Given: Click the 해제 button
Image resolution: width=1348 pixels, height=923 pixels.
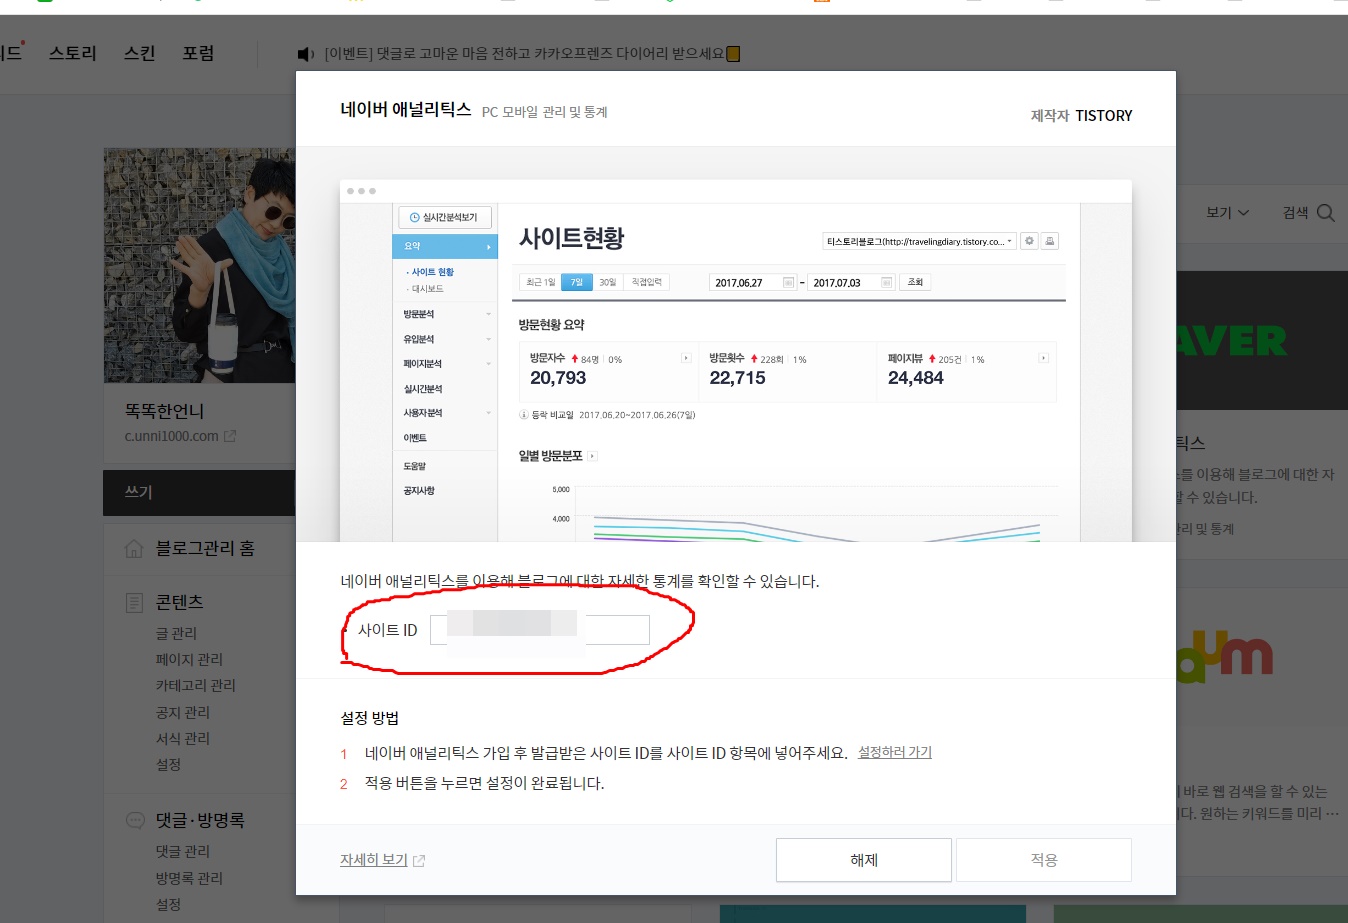Looking at the screenshot, I should pyautogui.click(x=864, y=860).
